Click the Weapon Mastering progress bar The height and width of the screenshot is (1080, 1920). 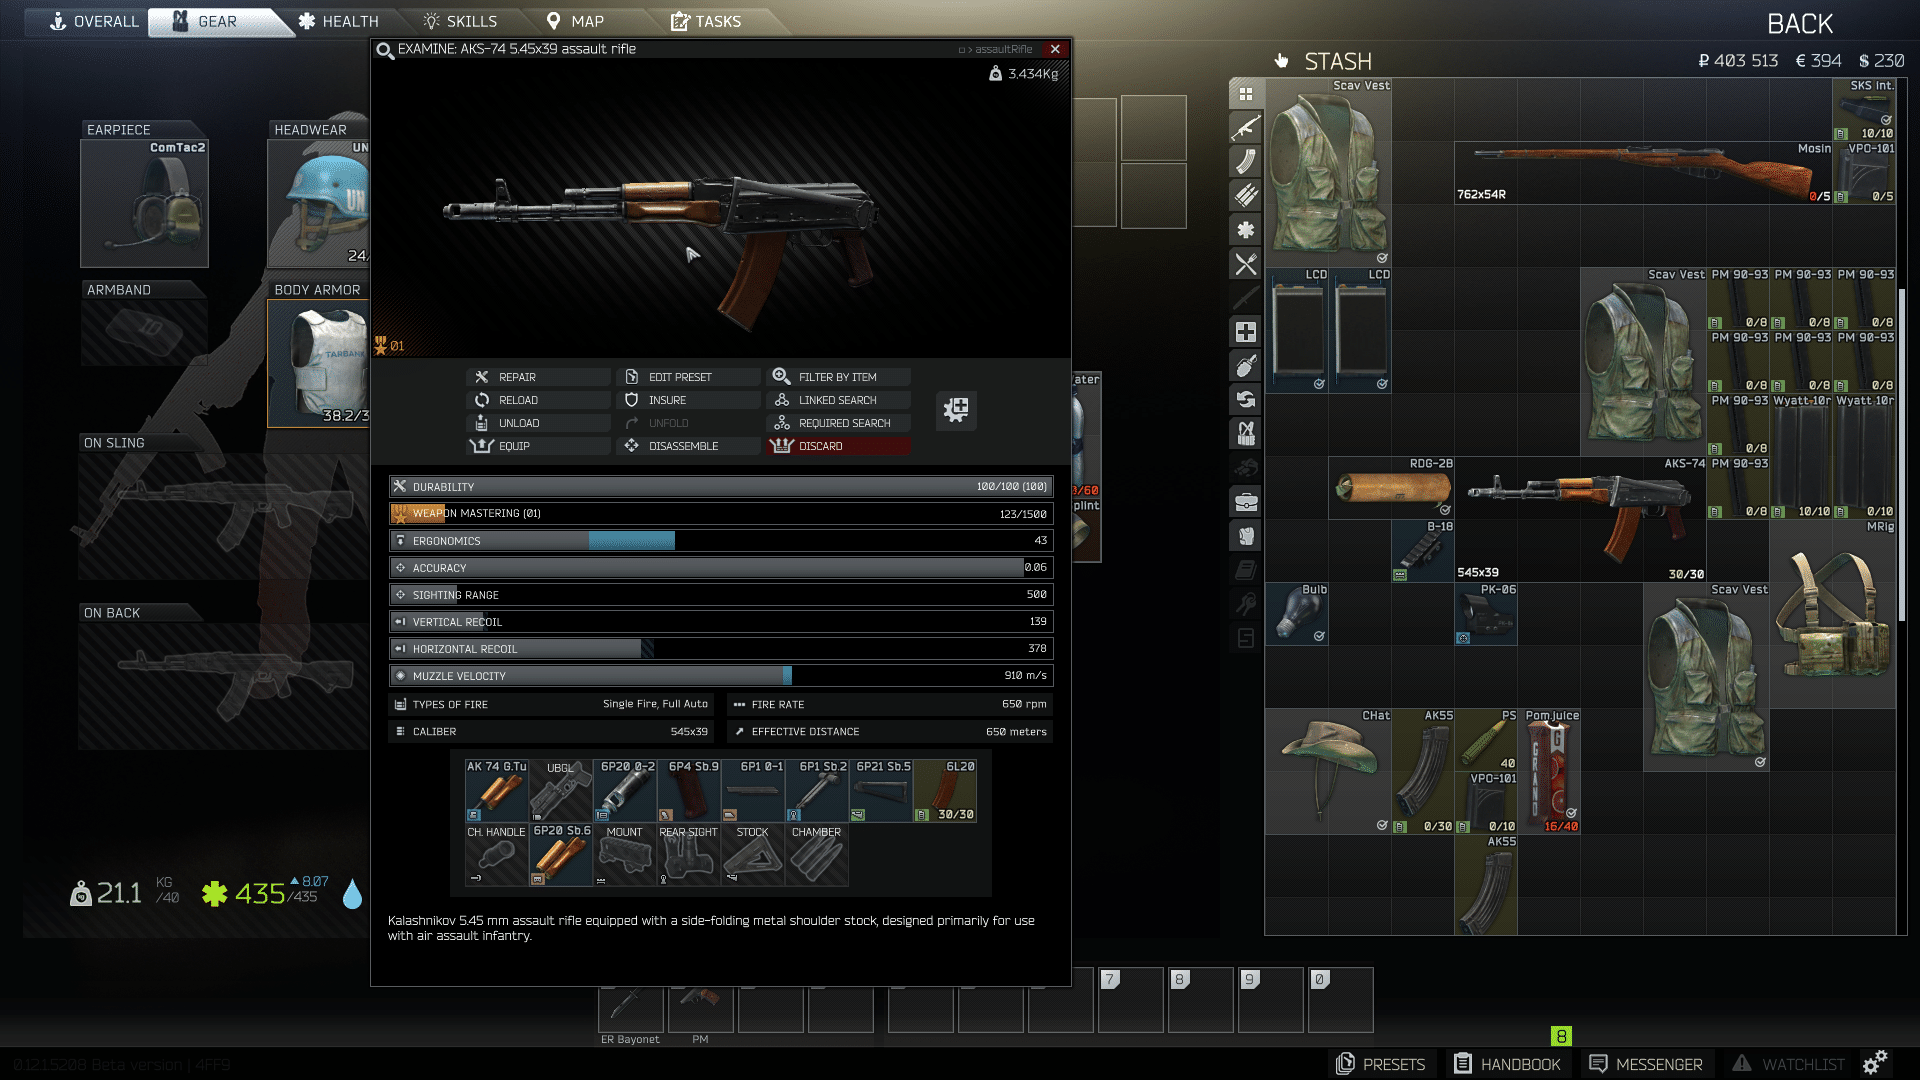pyautogui.click(x=720, y=514)
